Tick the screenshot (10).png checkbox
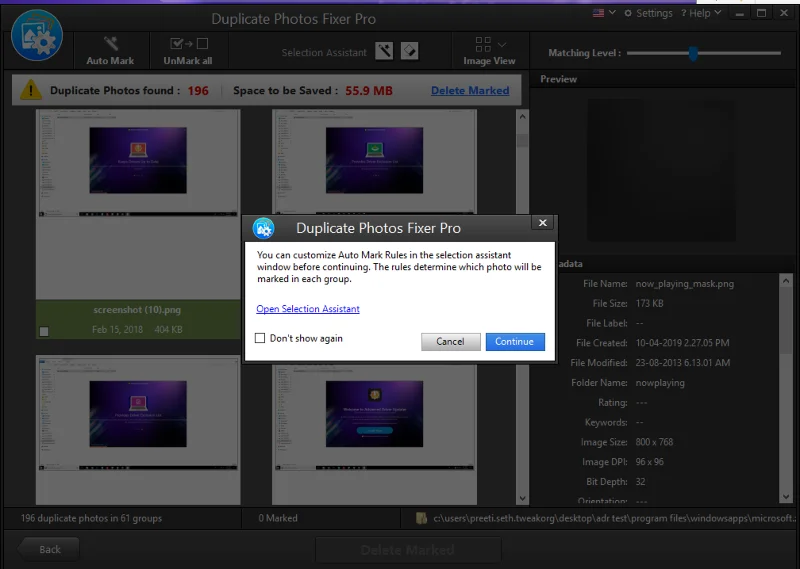The image size is (800, 569). [44, 331]
